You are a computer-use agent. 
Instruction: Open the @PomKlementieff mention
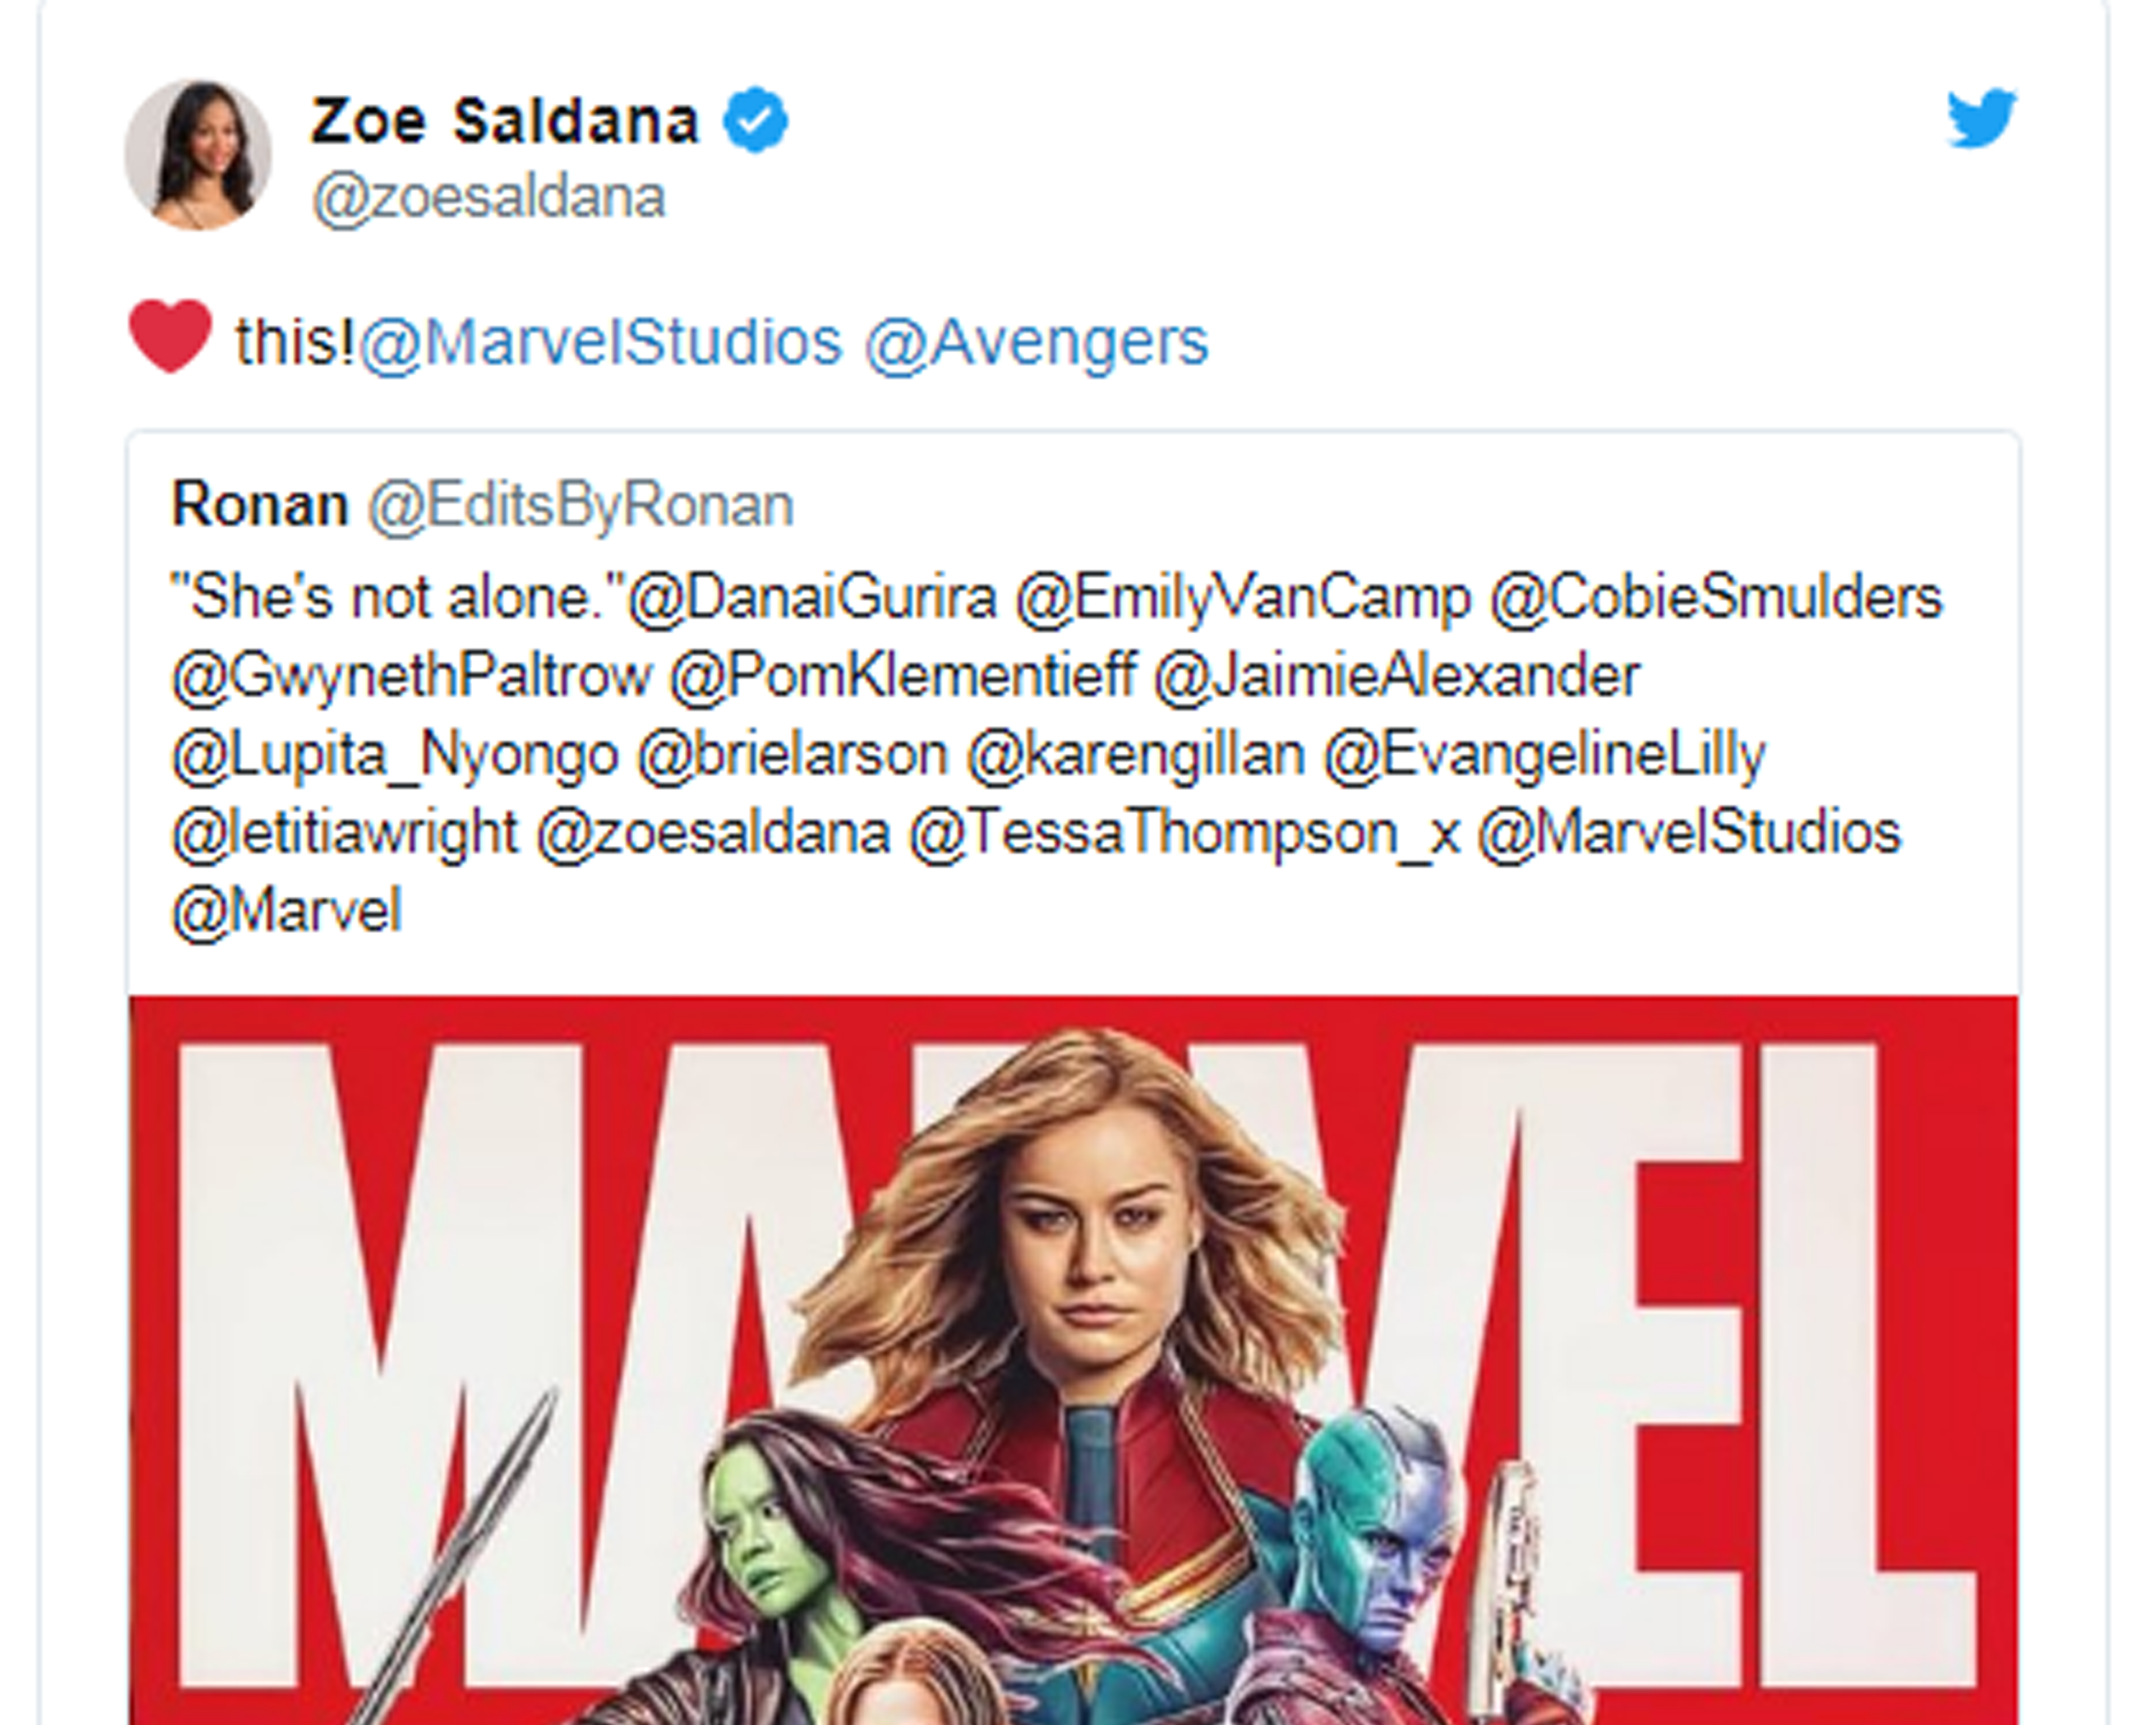pyautogui.click(x=903, y=677)
